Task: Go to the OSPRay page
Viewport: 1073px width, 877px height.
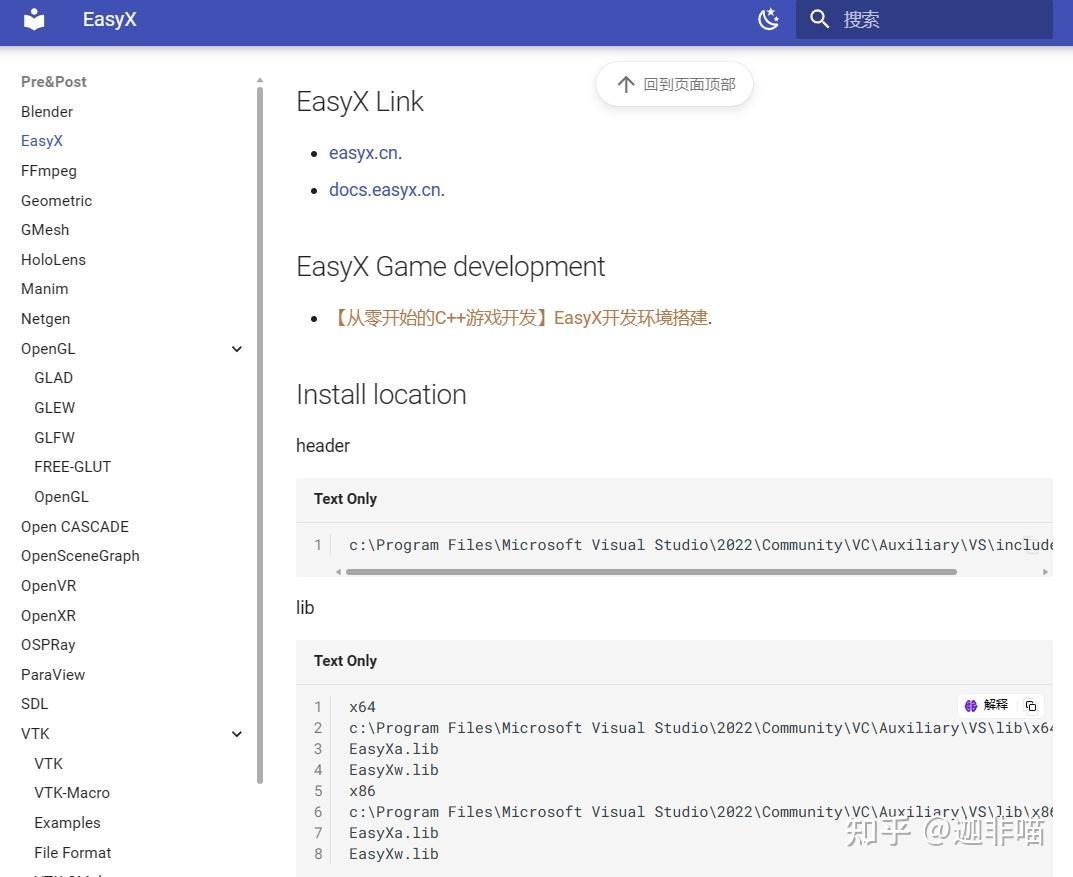Action: click(48, 645)
